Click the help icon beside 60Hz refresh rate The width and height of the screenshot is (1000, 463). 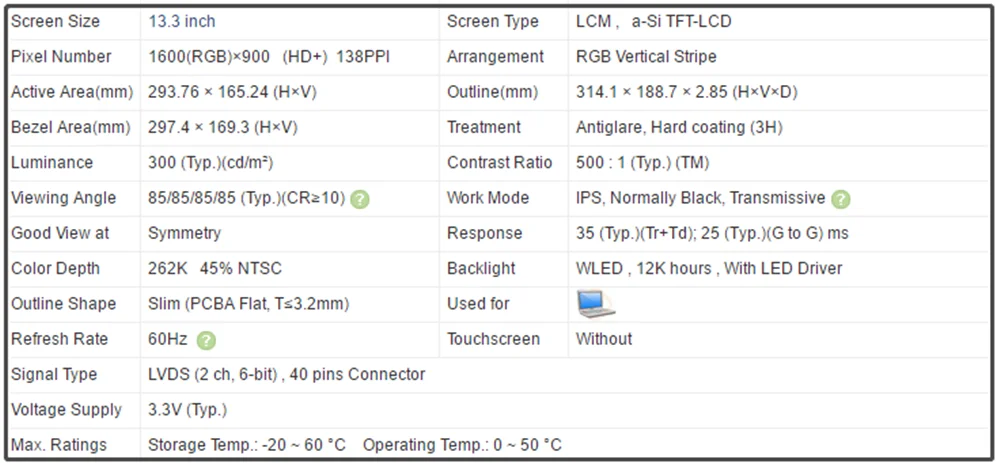[x=206, y=340]
